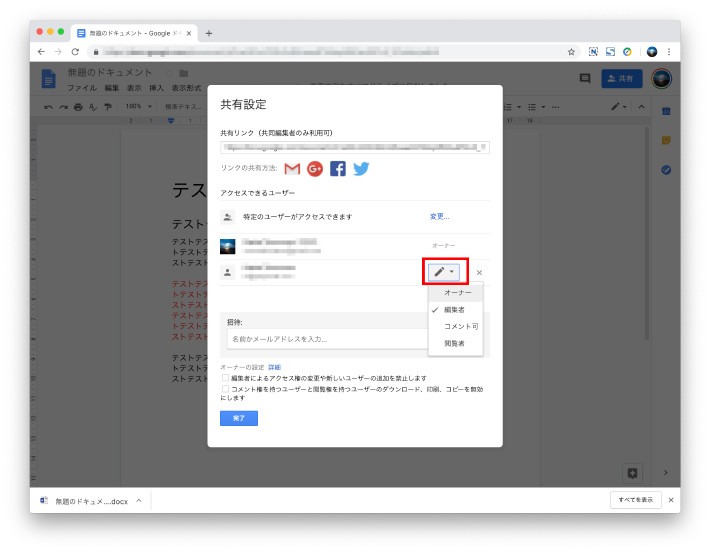The image size is (710, 552).
Task: Close the download bar with the X
Action: (671, 500)
